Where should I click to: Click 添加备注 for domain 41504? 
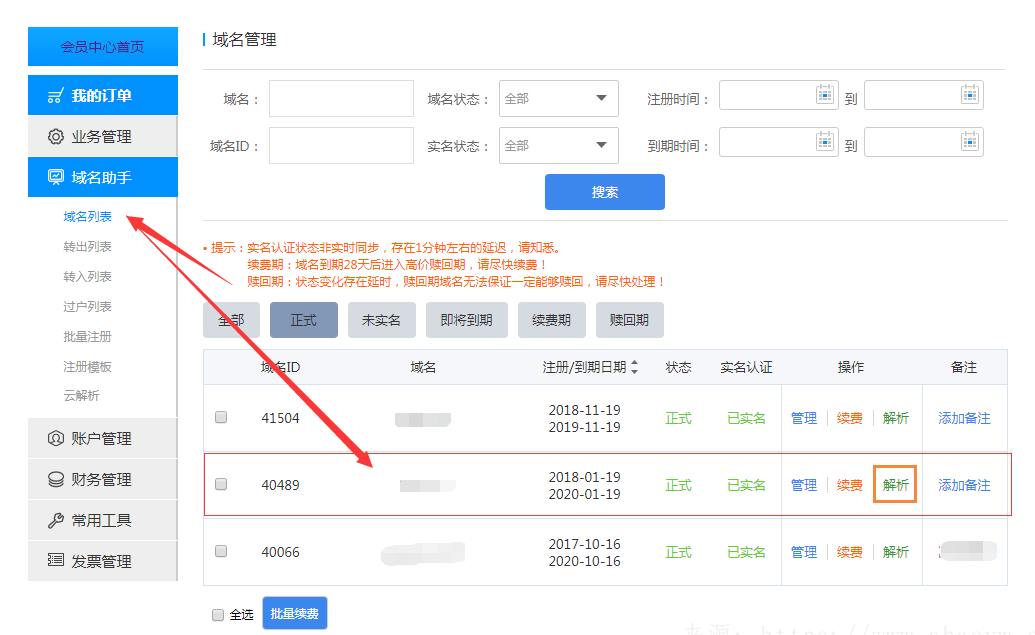[964, 418]
